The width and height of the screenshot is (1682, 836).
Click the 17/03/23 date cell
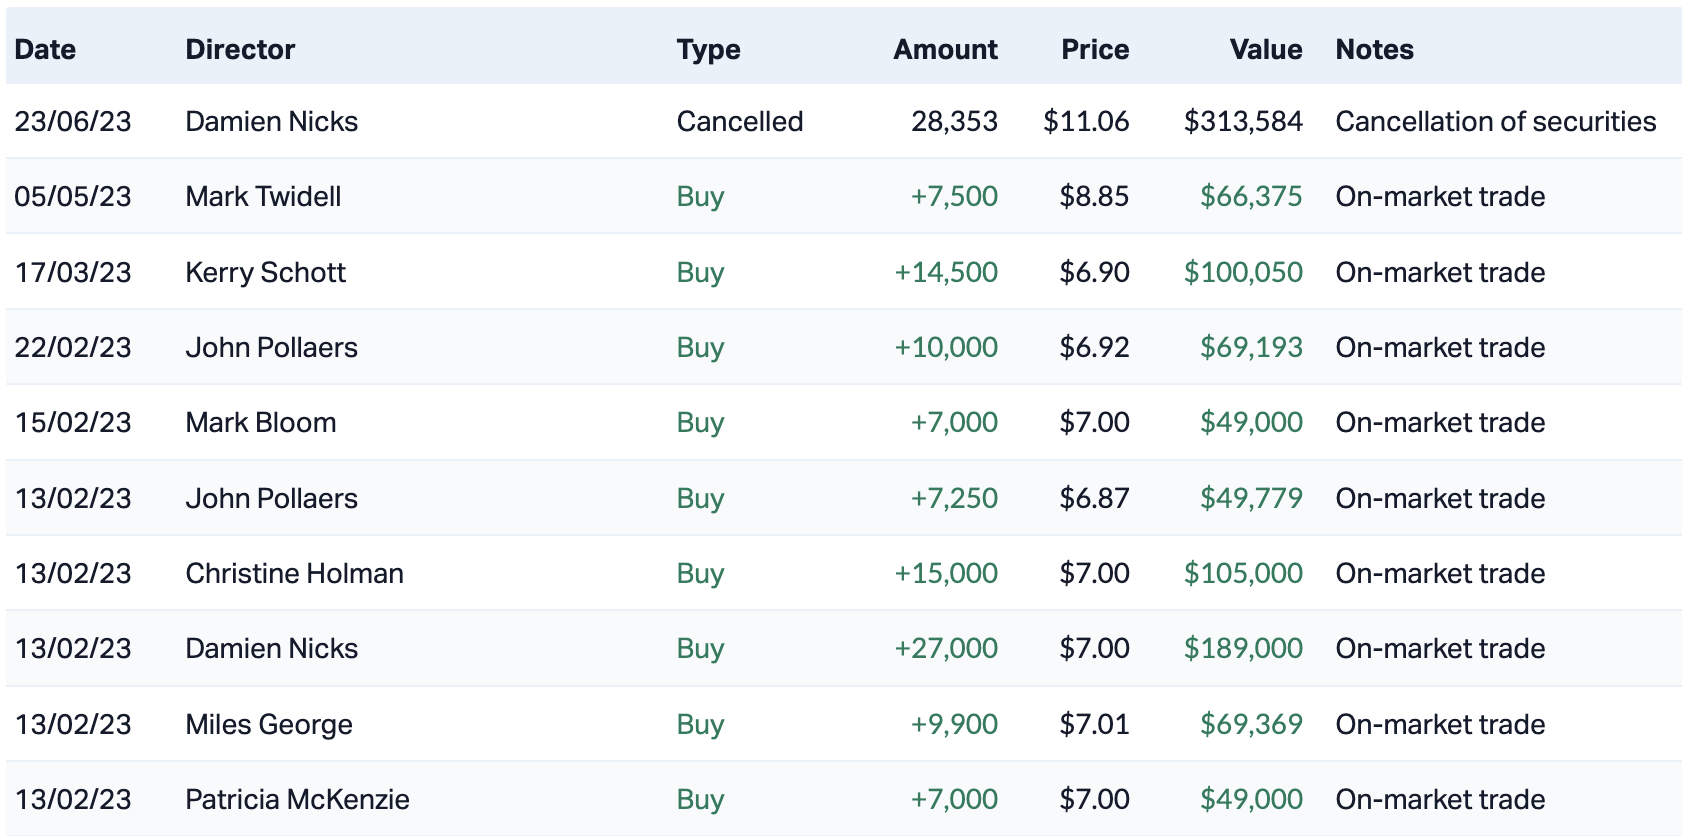(x=72, y=272)
